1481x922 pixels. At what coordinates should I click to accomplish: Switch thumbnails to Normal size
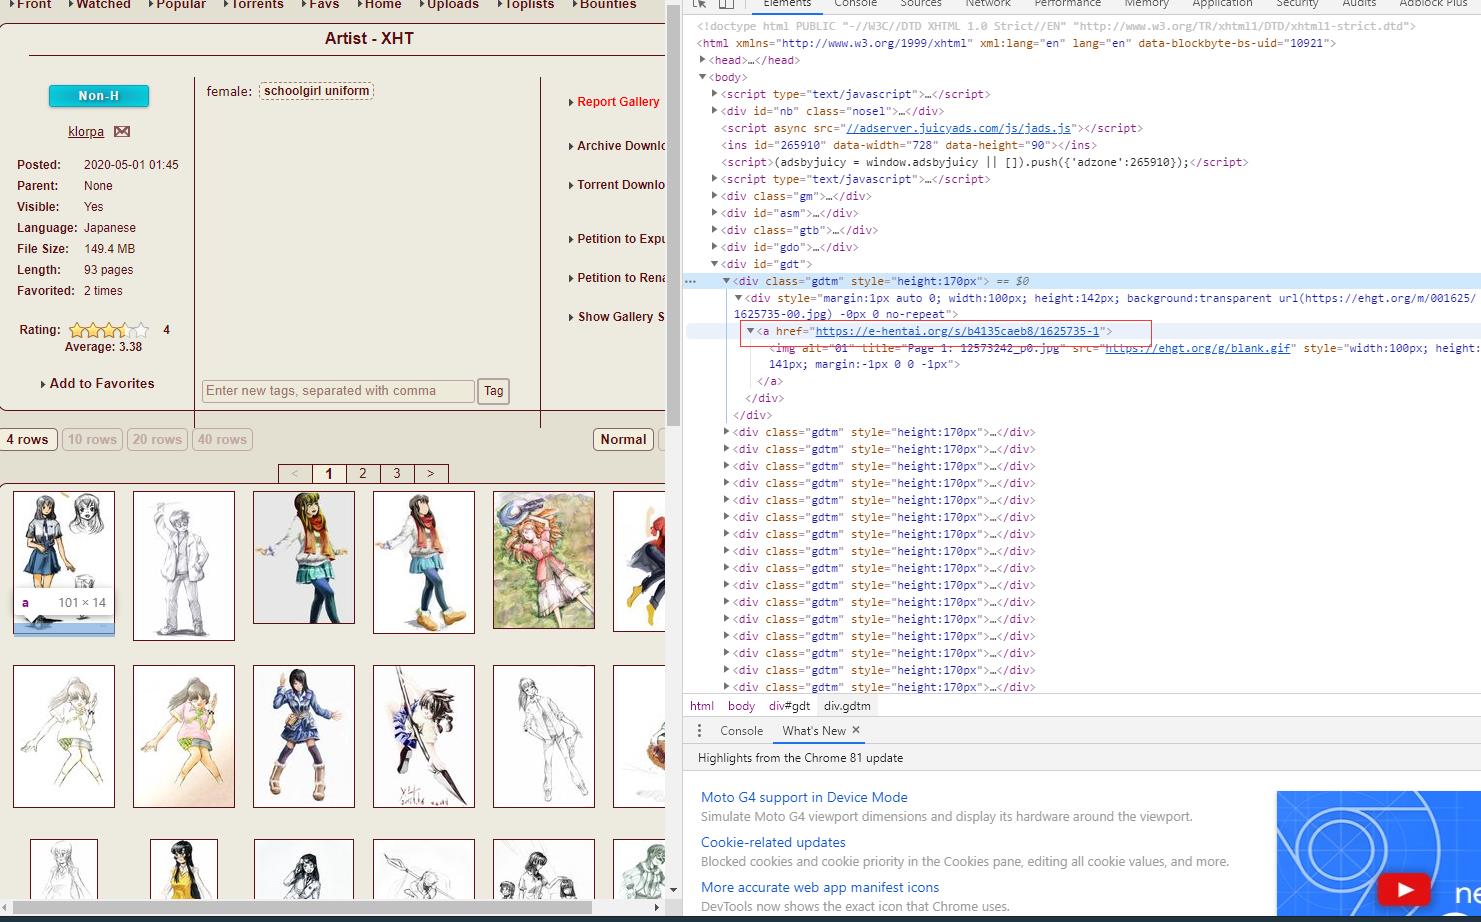click(x=623, y=440)
